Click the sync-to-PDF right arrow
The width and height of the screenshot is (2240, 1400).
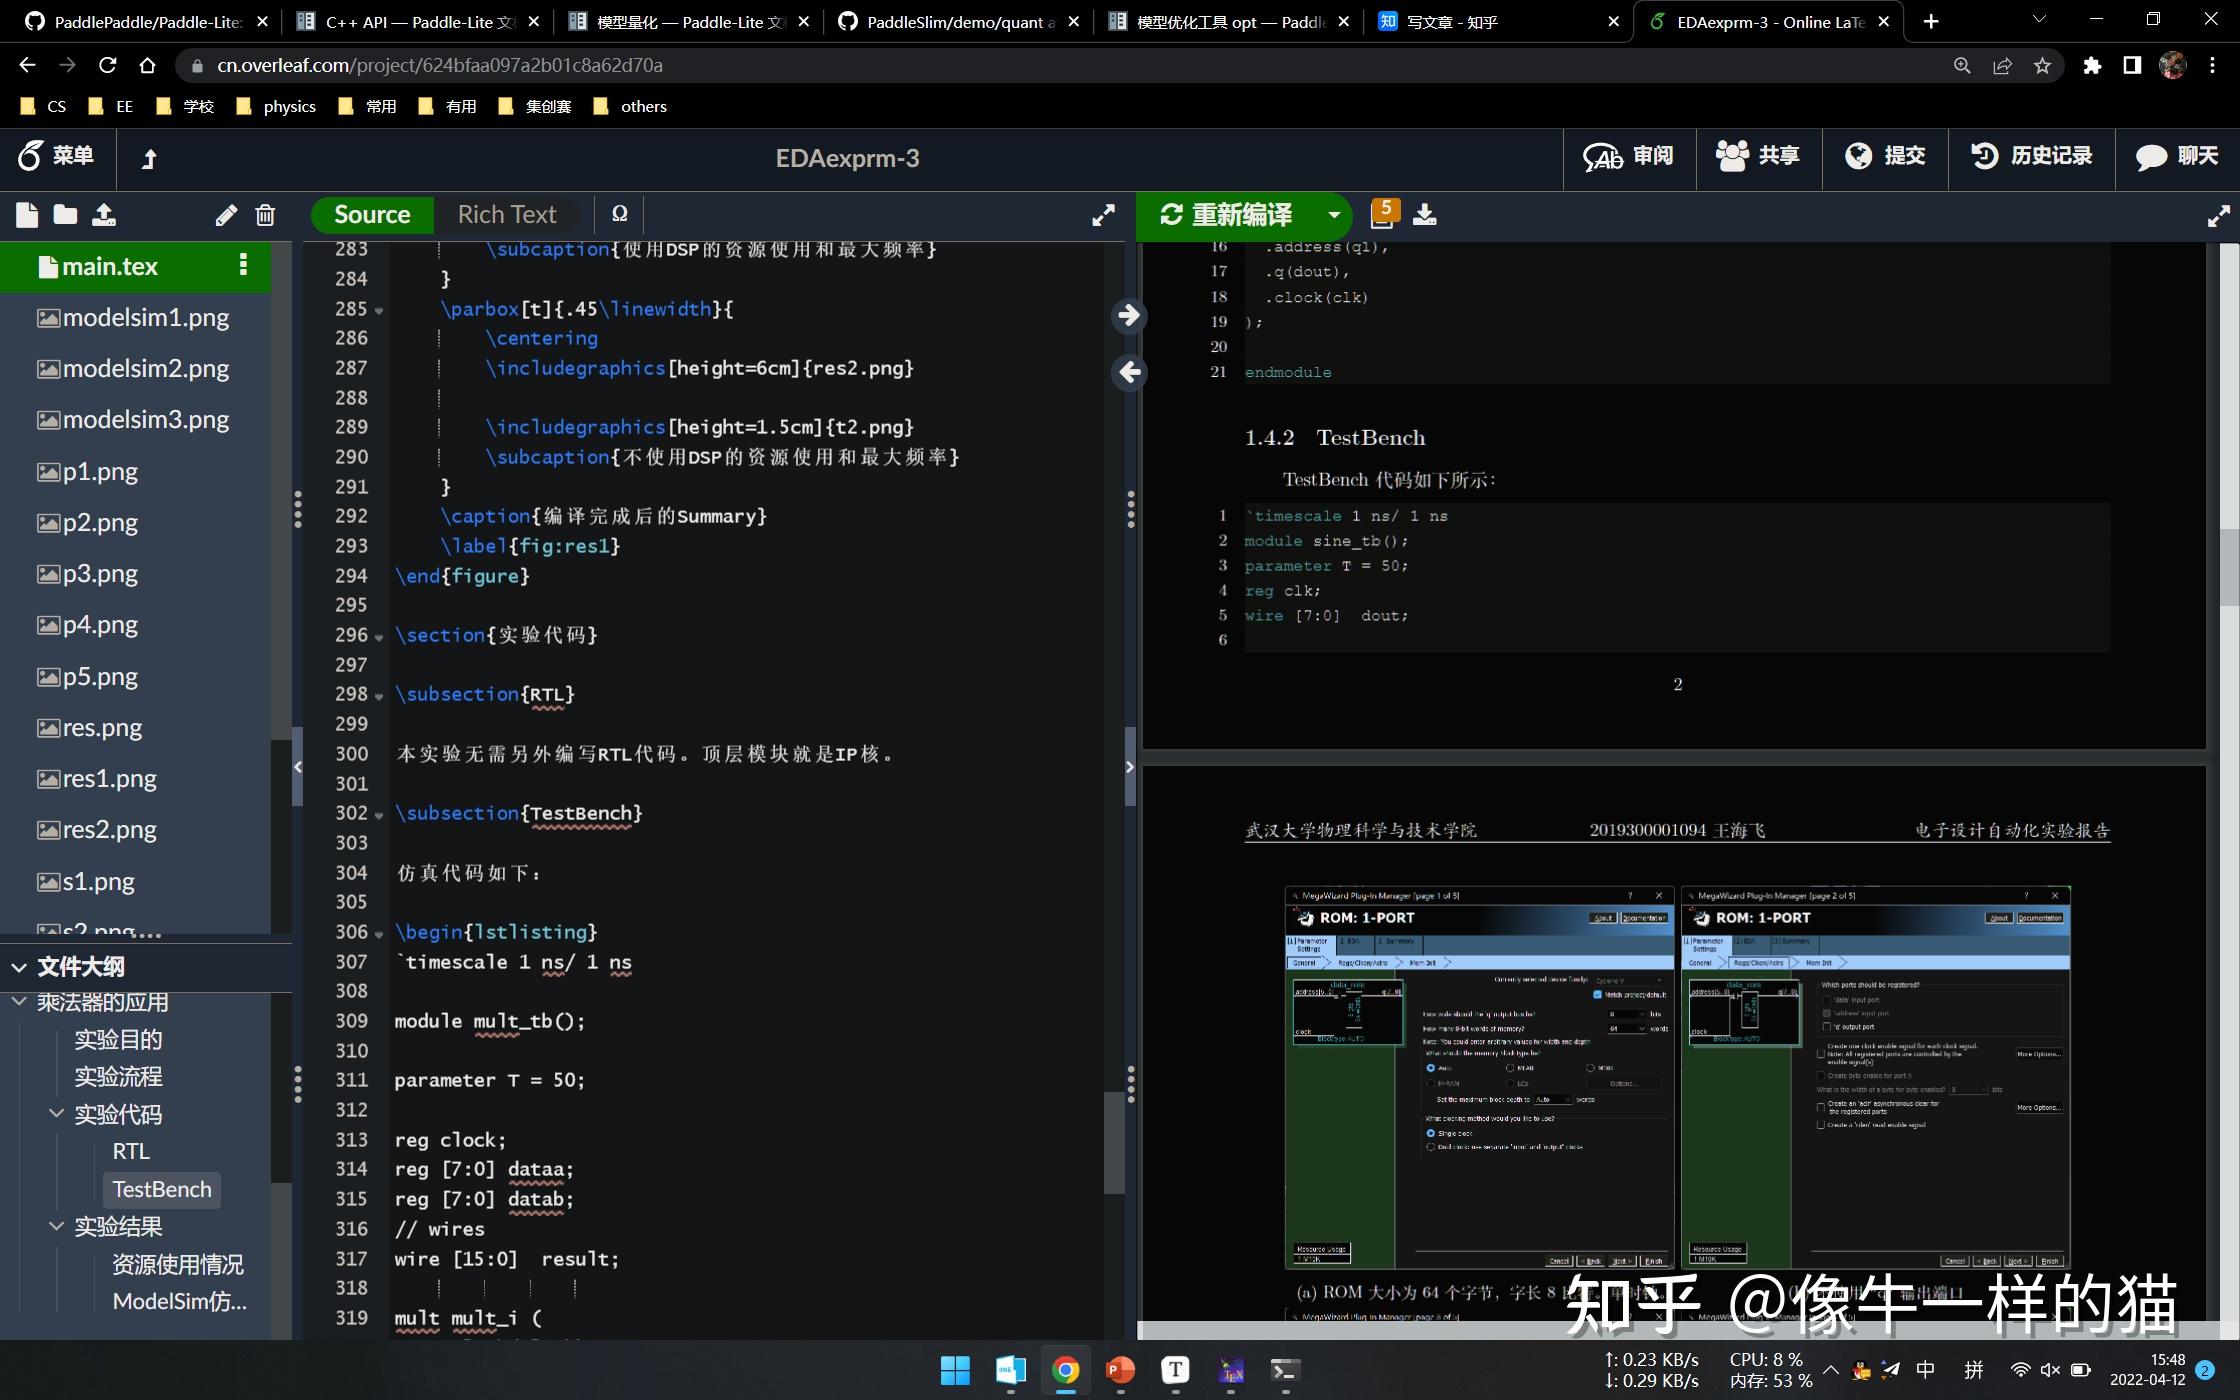1130,316
